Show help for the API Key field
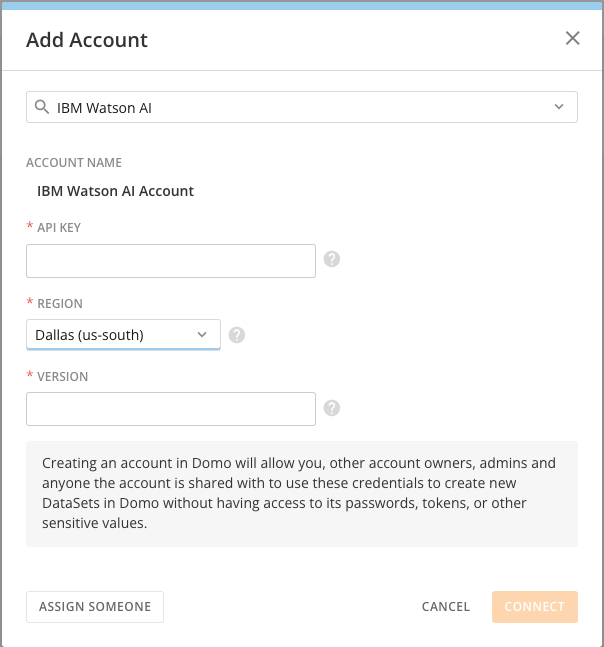The width and height of the screenshot is (604, 647). (x=332, y=259)
